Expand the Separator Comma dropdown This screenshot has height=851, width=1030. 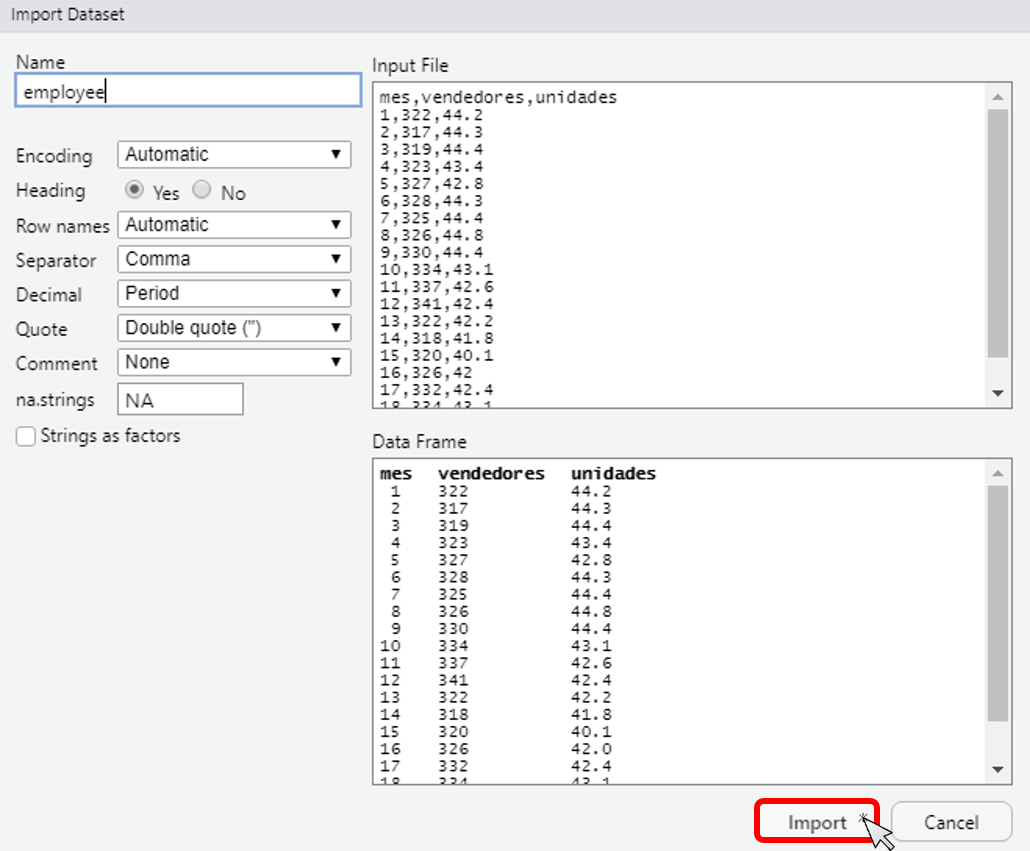pyautogui.click(x=234, y=259)
